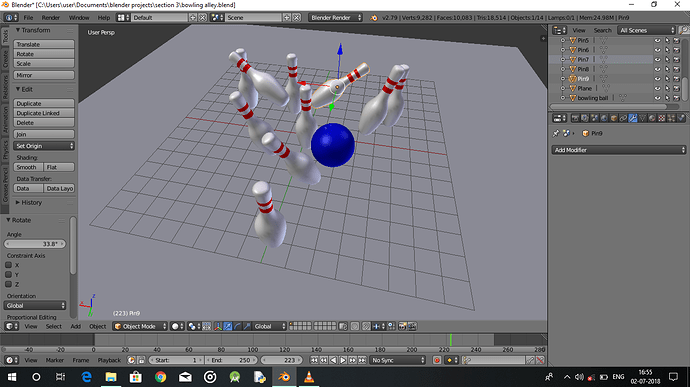Toggle visibility of bowling ball object

tap(657, 98)
